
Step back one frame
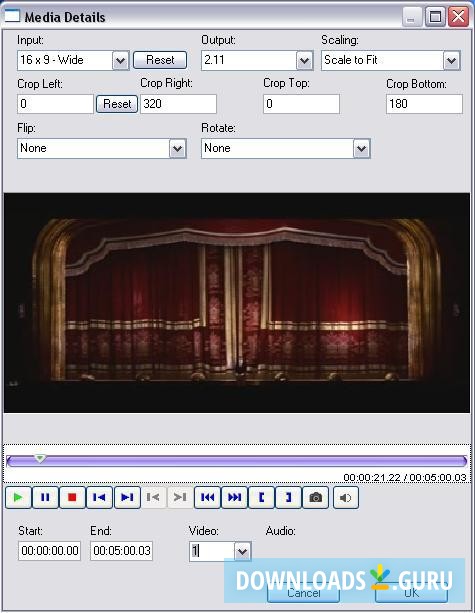[x=99, y=497]
